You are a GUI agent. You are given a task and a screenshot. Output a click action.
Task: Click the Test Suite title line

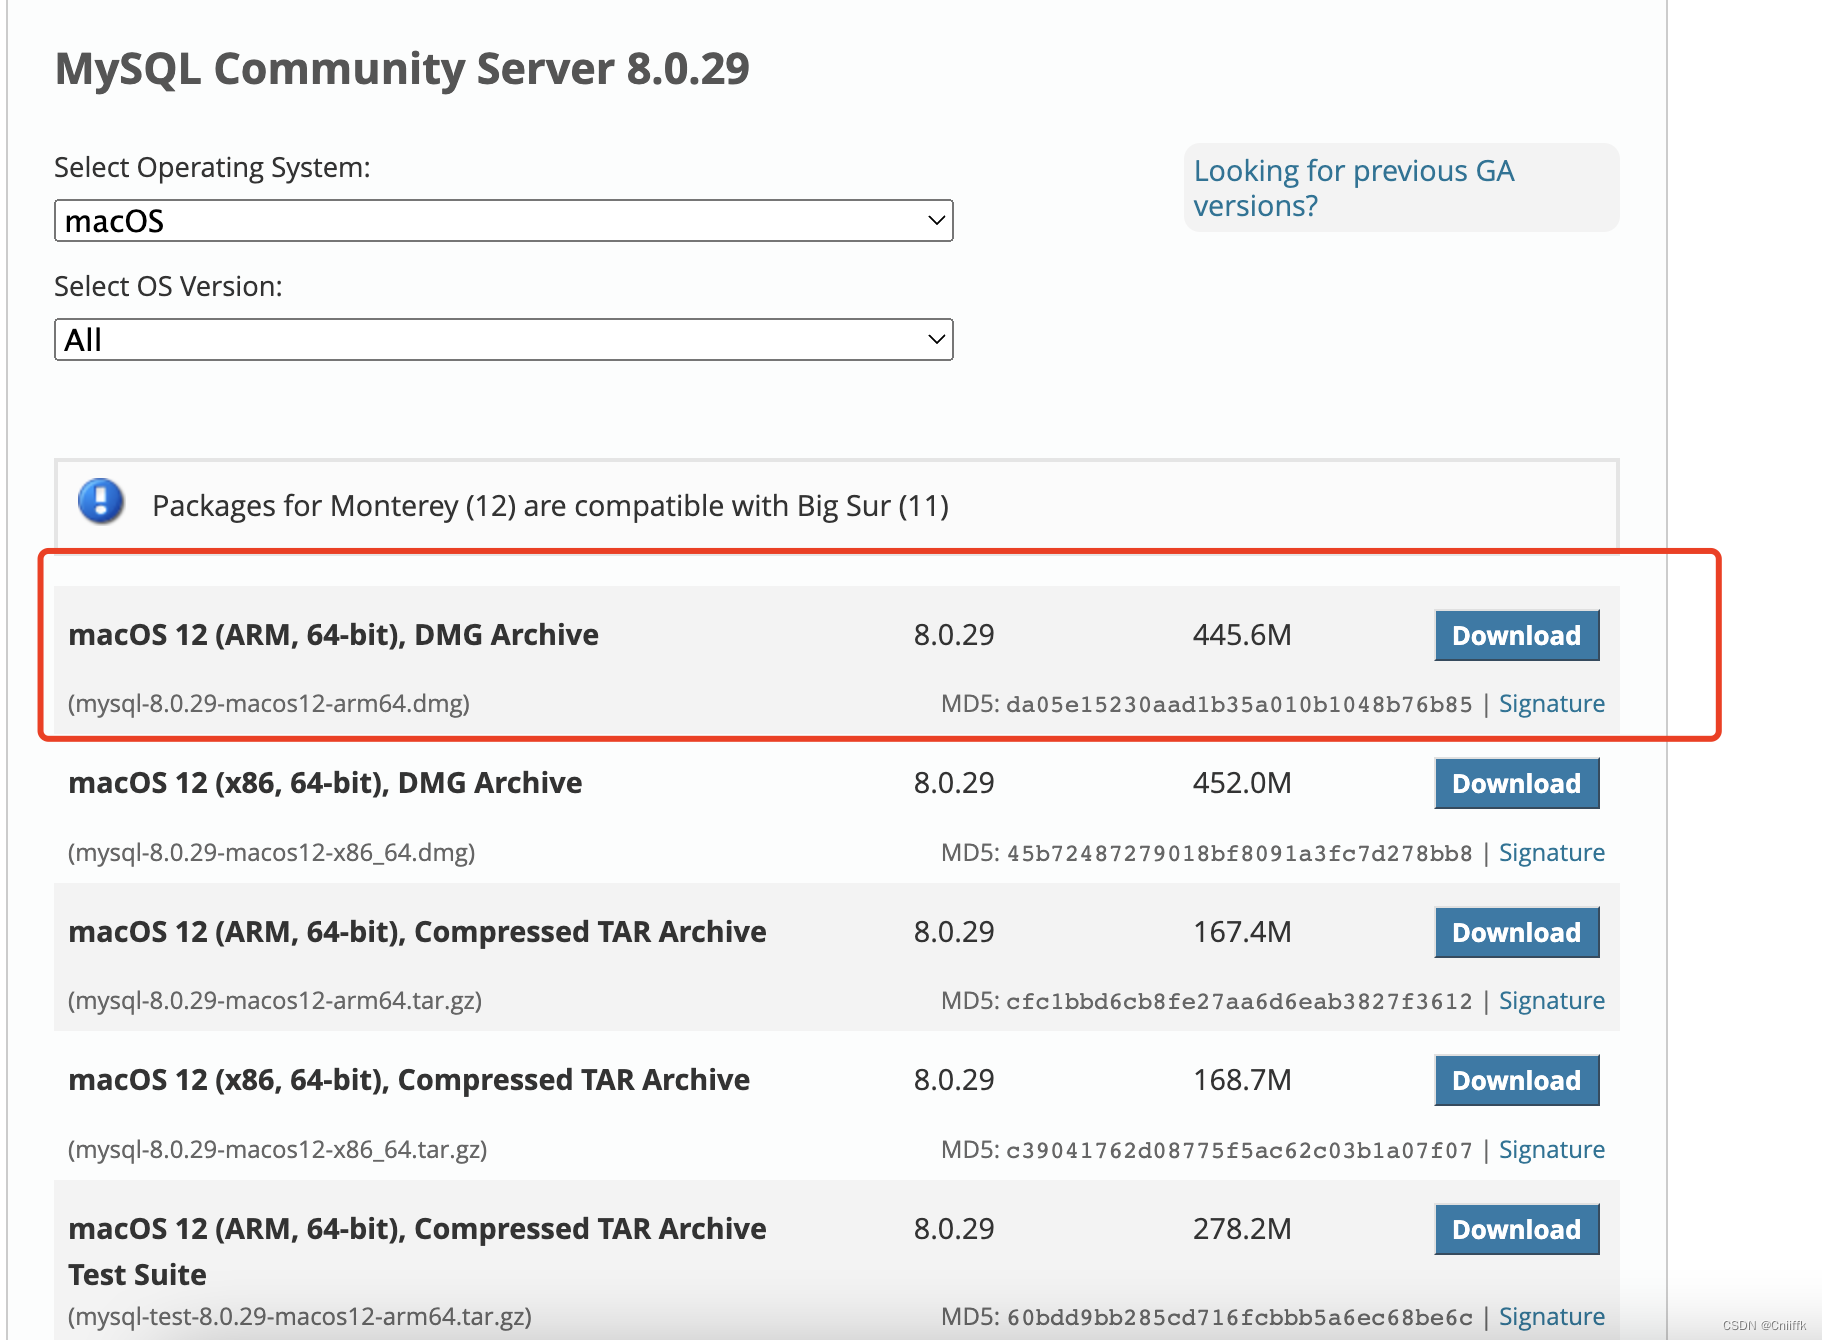click(x=137, y=1275)
